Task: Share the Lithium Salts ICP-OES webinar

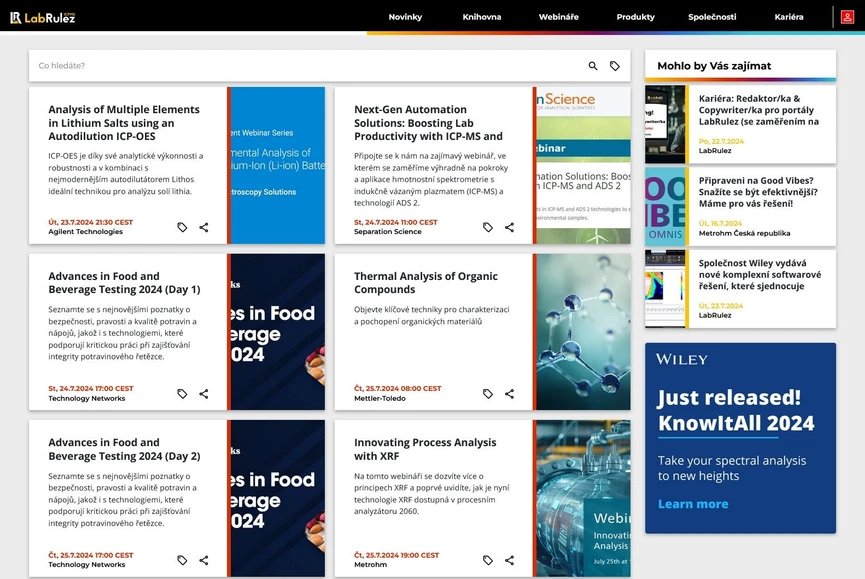Action: point(204,227)
